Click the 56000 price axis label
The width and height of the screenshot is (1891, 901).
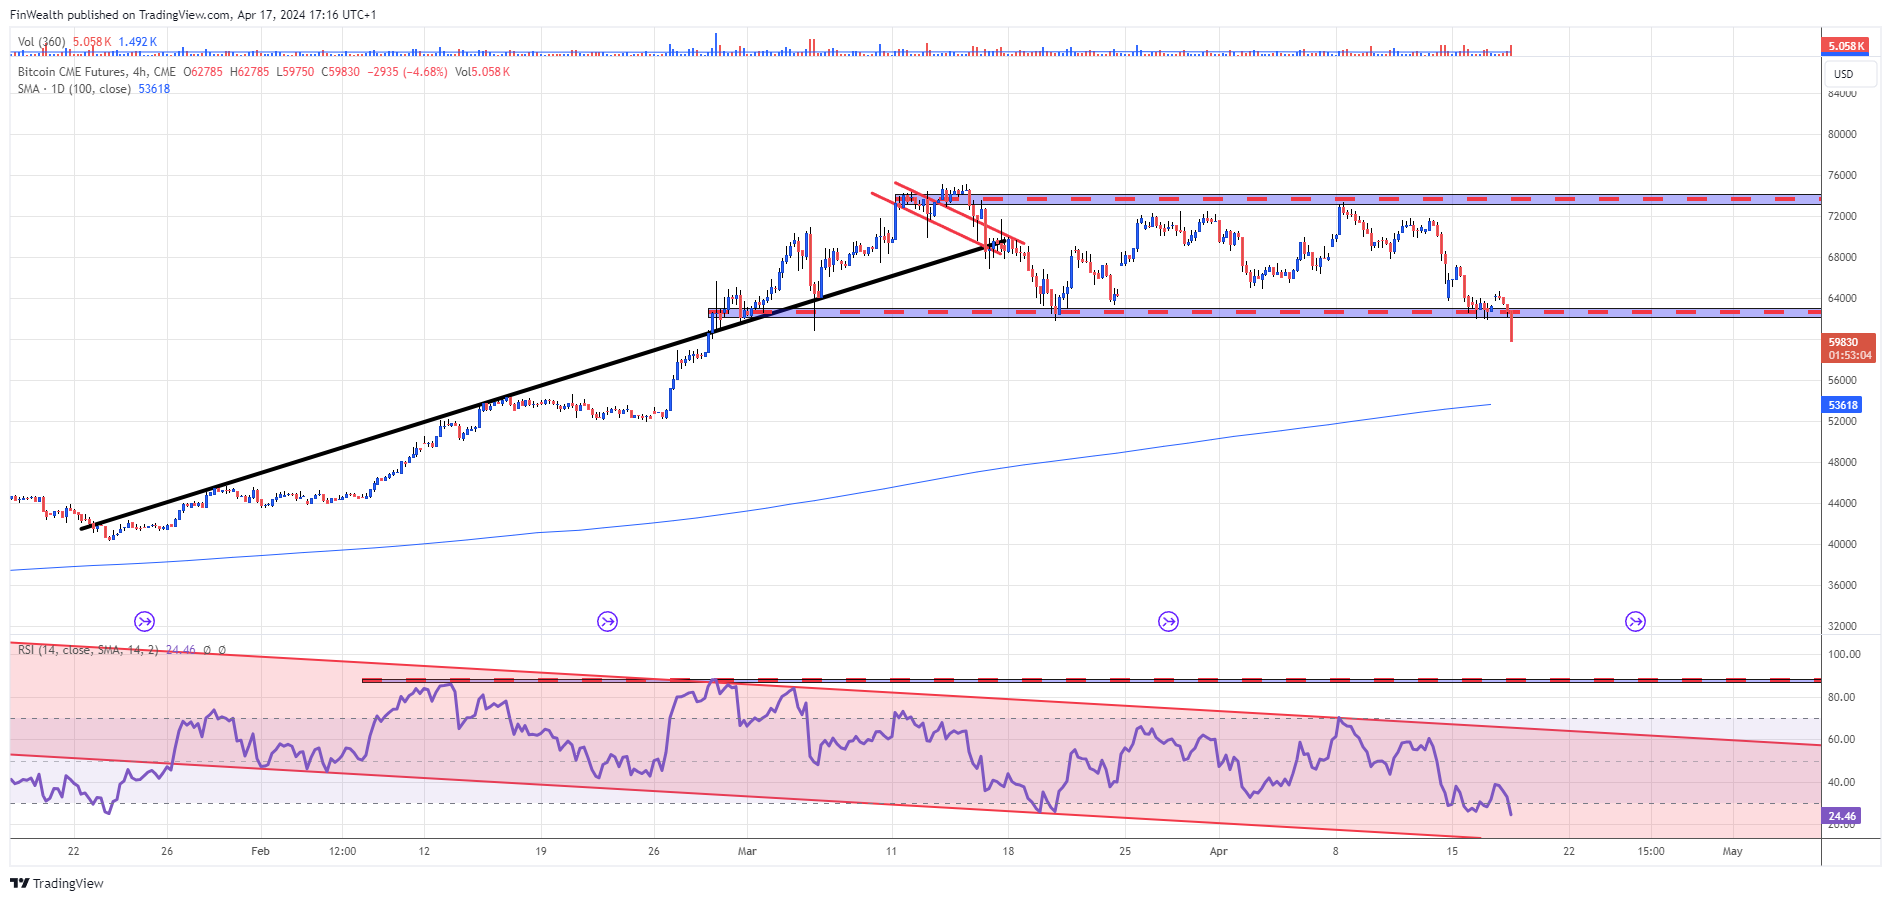click(1842, 380)
